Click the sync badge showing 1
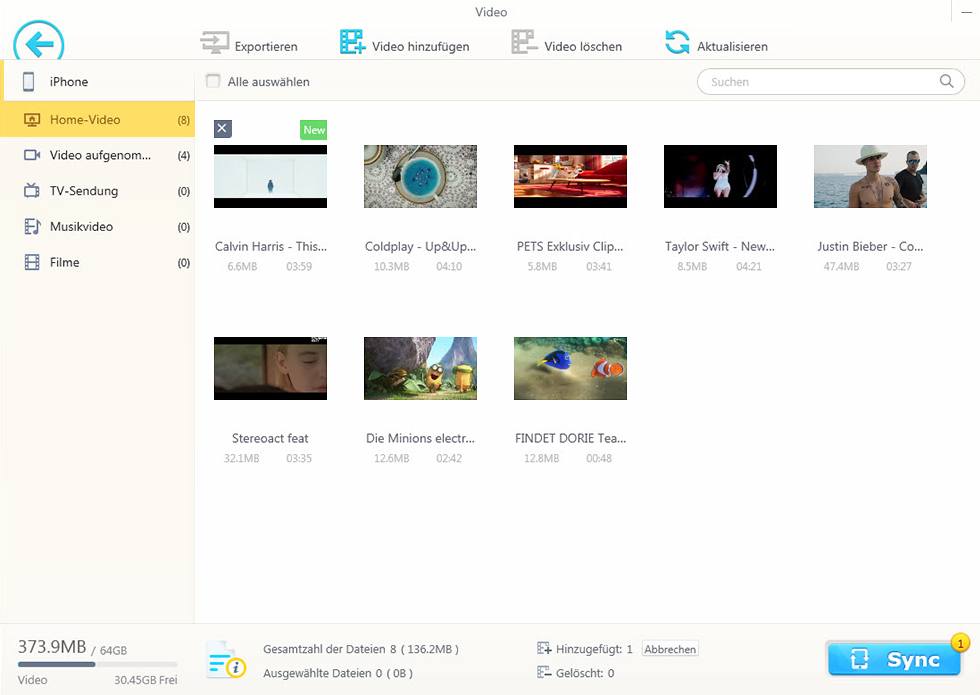 click(960, 642)
